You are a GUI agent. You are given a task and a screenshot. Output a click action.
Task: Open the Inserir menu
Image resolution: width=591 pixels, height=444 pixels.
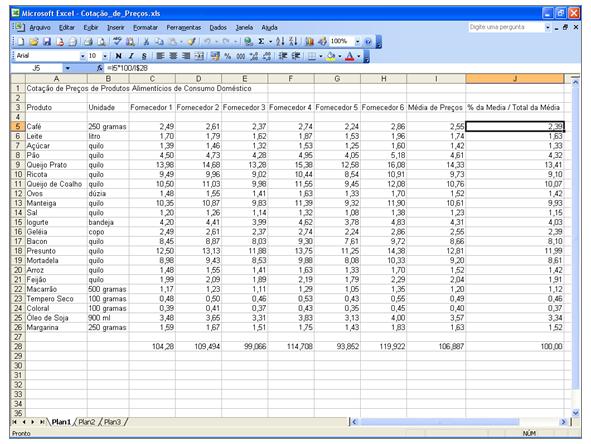pyautogui.click(x=116, y=28)
